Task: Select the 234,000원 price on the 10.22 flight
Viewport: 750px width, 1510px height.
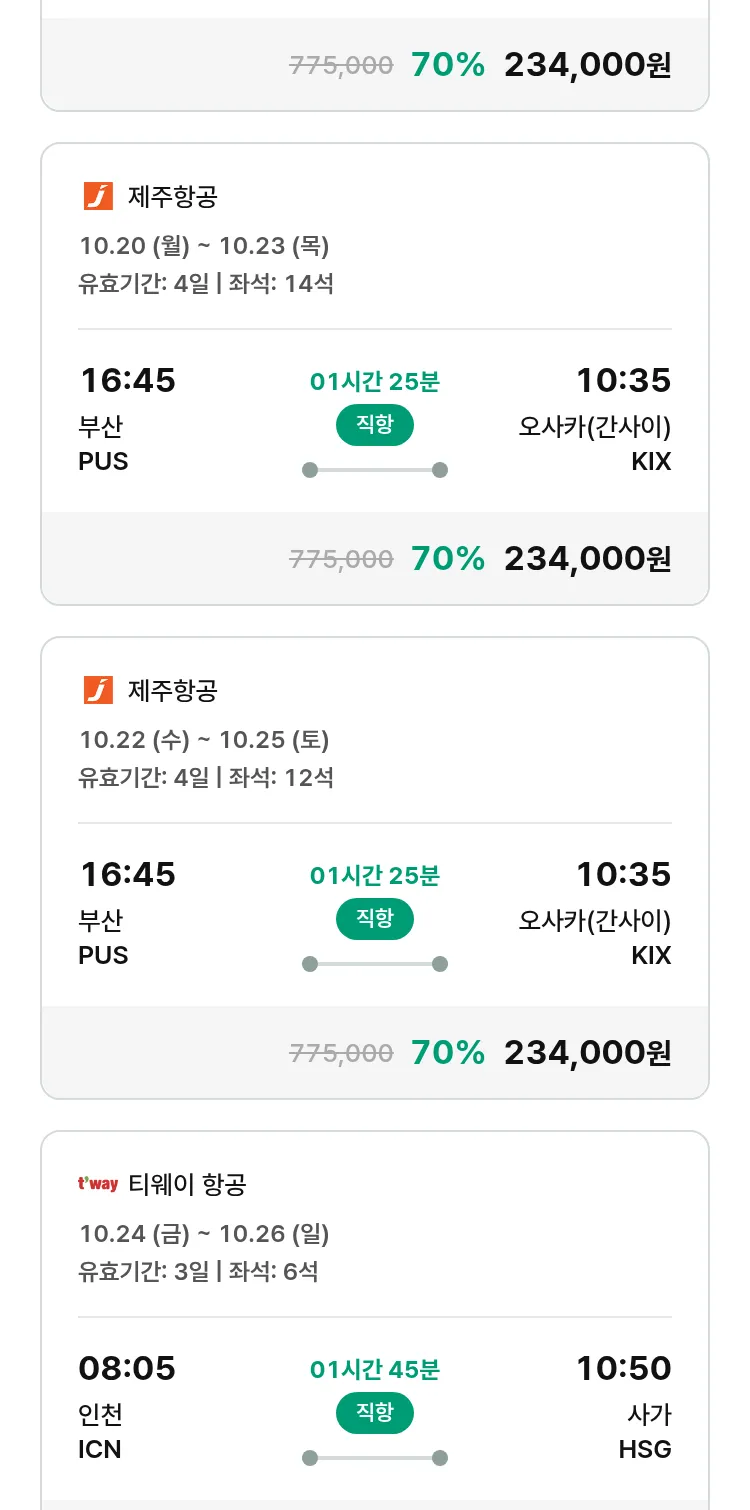Action: pyautogui.click(x=587, y=1052)
